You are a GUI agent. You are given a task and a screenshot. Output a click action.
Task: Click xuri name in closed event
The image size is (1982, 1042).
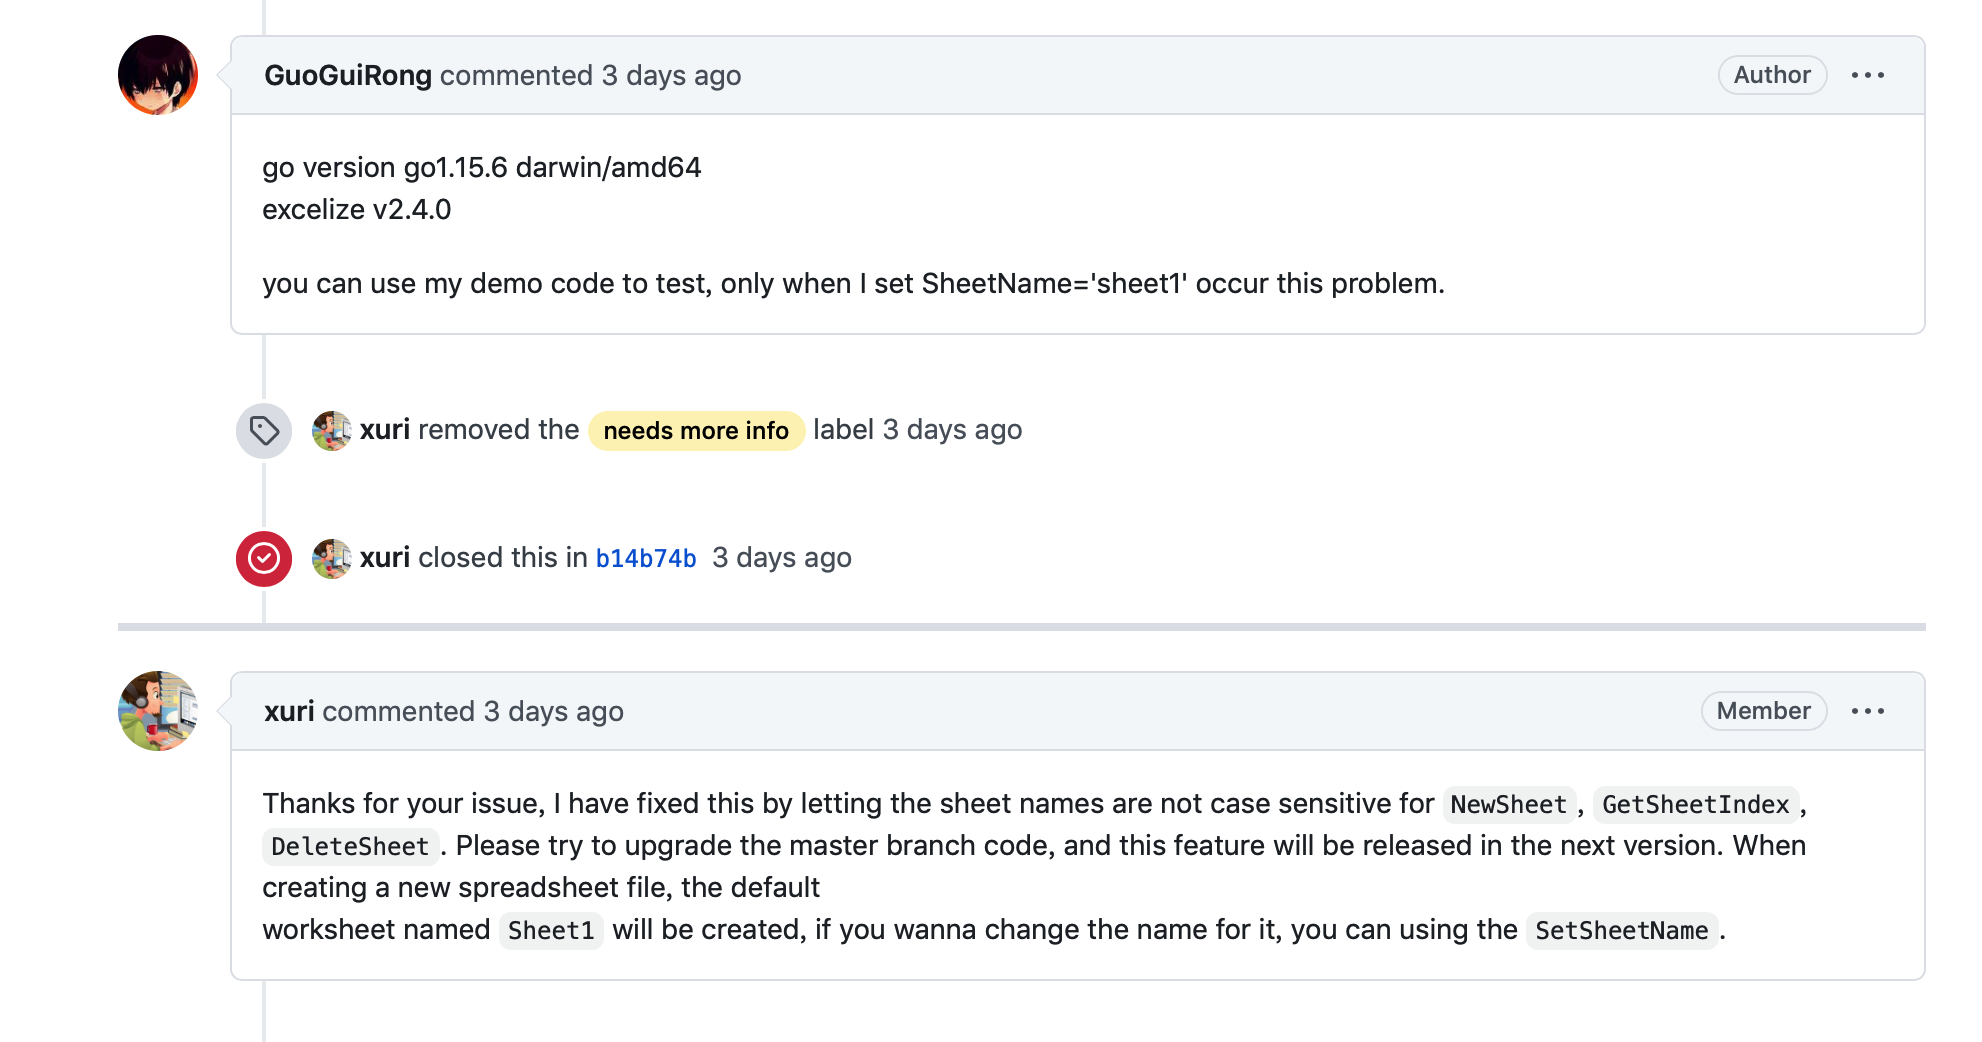[x=385, y=557]
